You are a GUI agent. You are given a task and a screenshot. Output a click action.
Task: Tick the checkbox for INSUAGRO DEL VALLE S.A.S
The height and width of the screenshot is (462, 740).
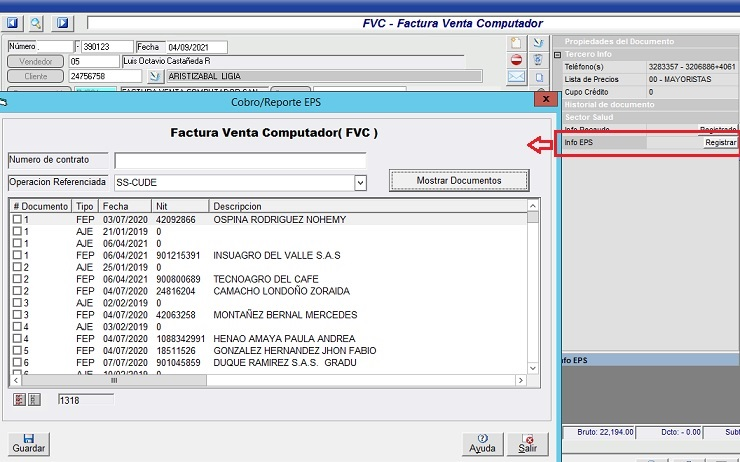(x=17, y=255)
